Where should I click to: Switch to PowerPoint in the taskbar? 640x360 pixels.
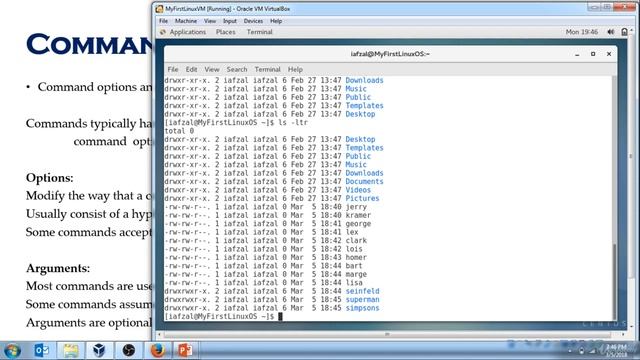tap(185, 350)
